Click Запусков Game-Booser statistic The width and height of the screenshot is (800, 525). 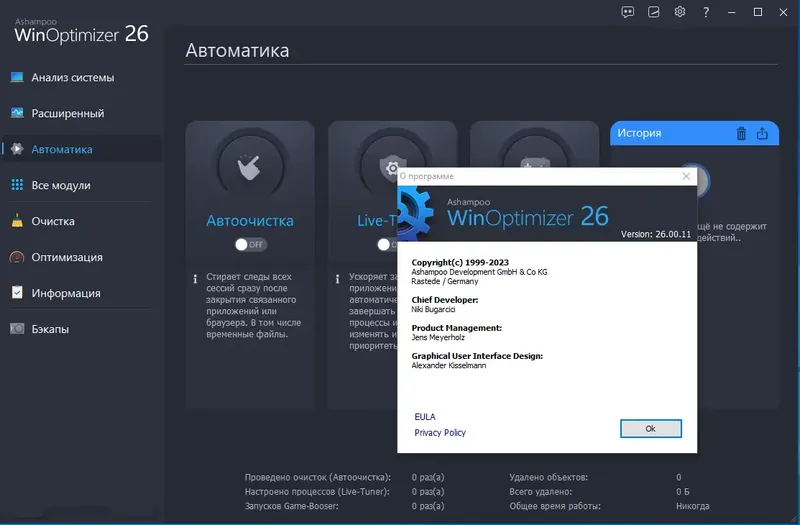click(291, 506)
